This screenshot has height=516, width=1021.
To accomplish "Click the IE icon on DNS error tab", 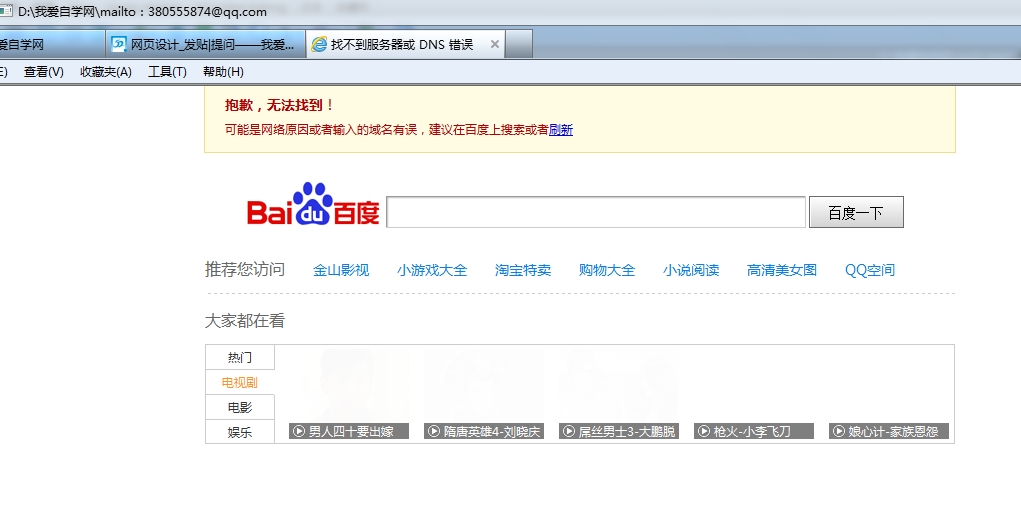I will pyautogui.click(x=319, y=44).
